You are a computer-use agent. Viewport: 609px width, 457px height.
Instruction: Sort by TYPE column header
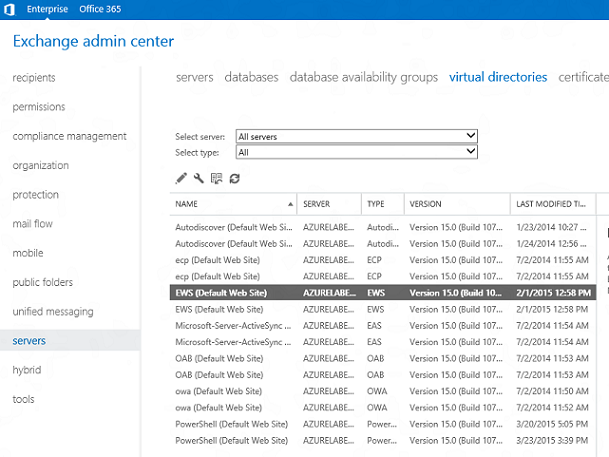tap(383, 204)
